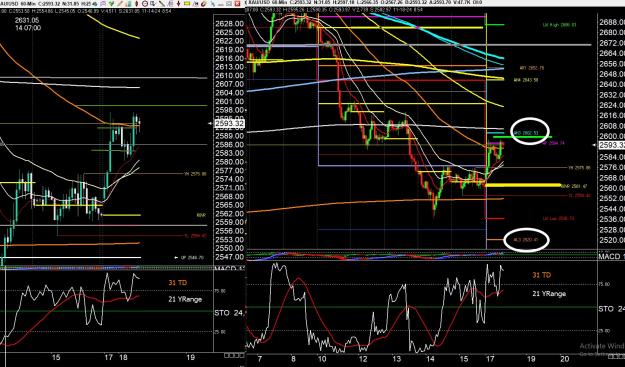This screenshot has width=625, height=367.
Task: Click the zoom-out magnifier icon with minus
Action: tap(144, 3)
